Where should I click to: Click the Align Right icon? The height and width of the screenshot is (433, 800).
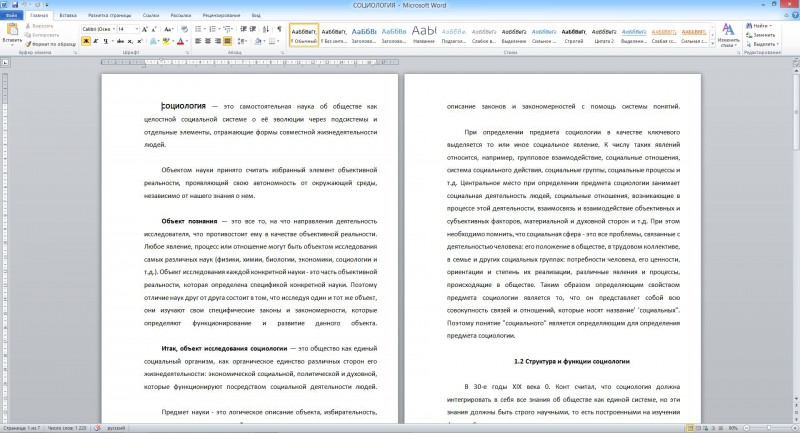[218, 41]
